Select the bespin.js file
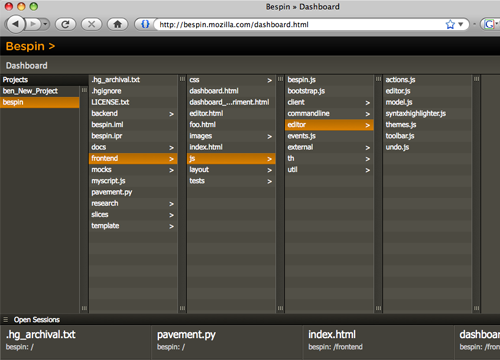 coord(329,80)
